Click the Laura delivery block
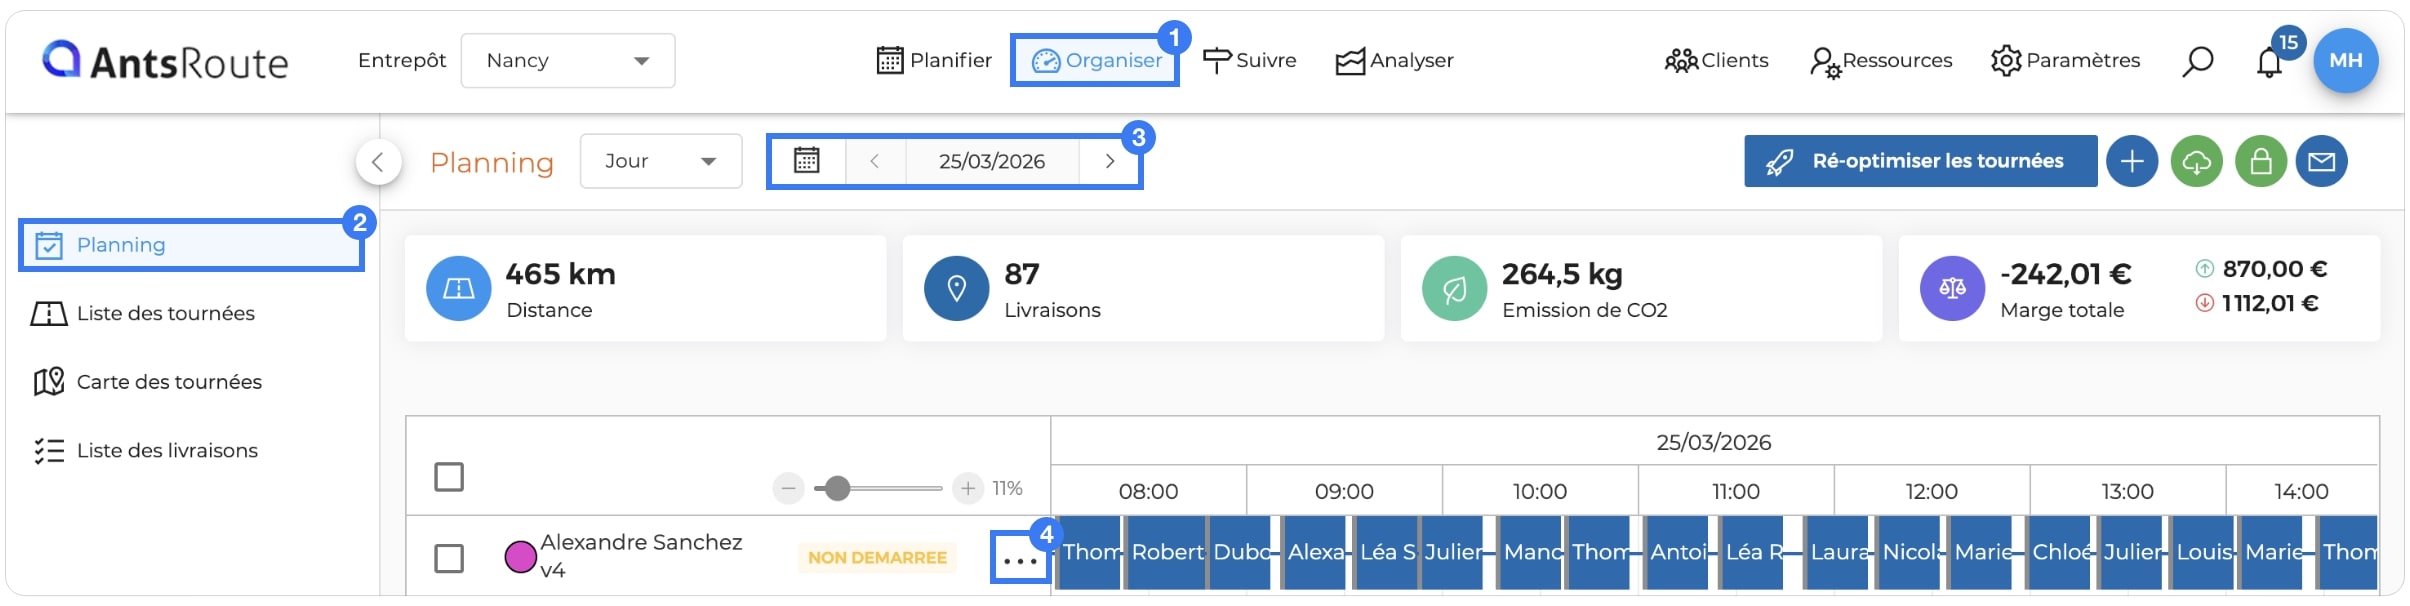The width and height of the screenshot is (2410, 606). coord(1838,553)
